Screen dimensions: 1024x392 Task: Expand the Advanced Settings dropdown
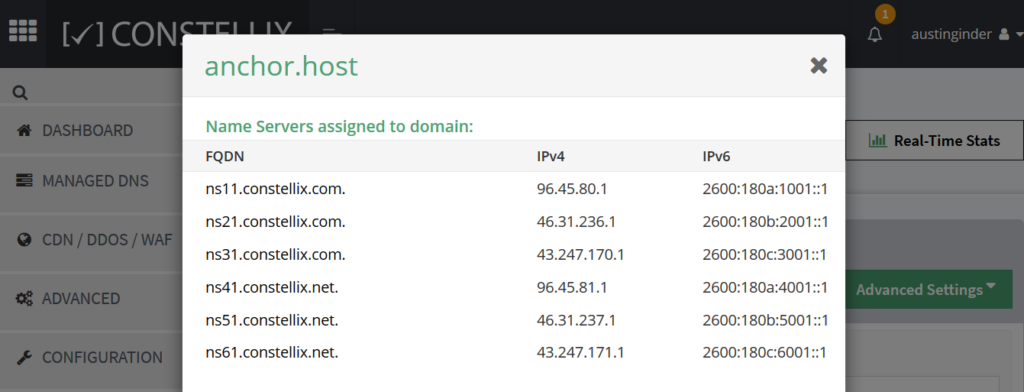925,289
